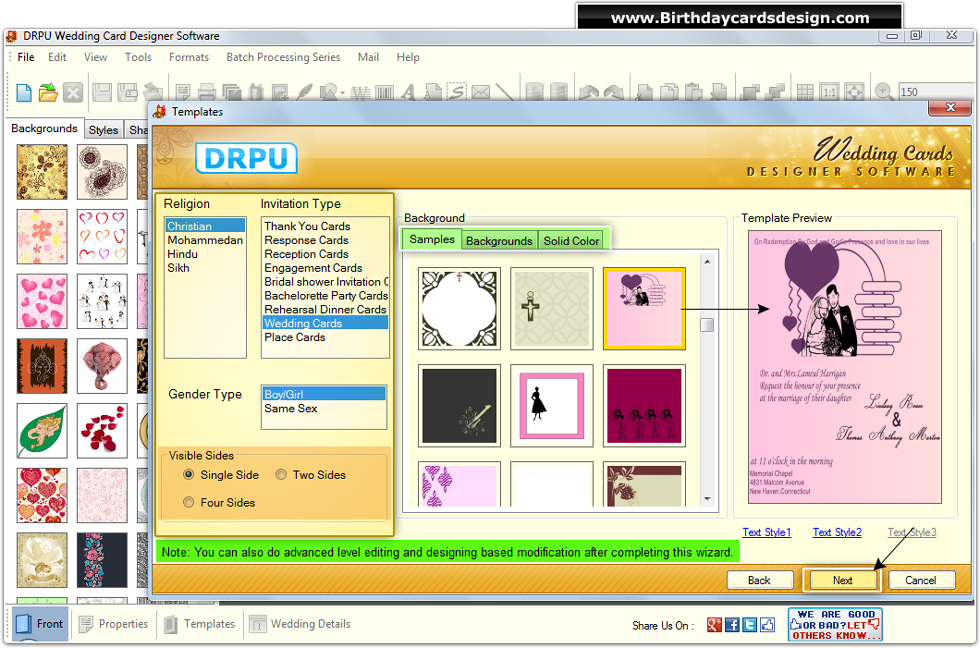
Task: Click the fit-to-window toolbar icon
Action: click(x=854, y=92)
